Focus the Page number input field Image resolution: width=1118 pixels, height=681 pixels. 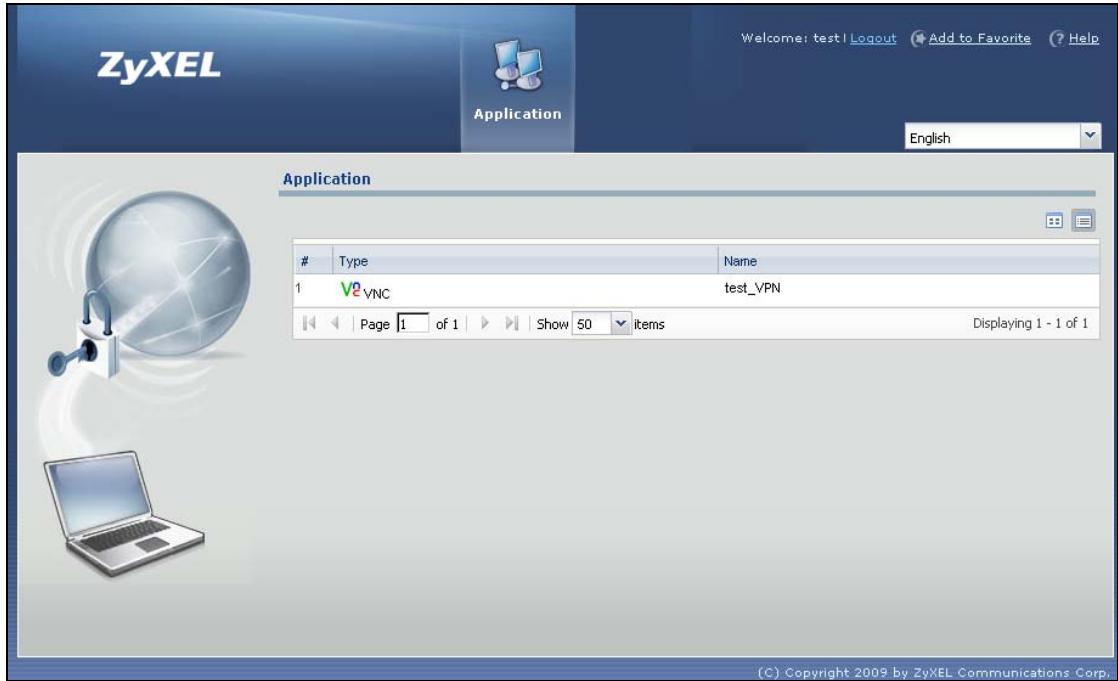click(412, 324)
